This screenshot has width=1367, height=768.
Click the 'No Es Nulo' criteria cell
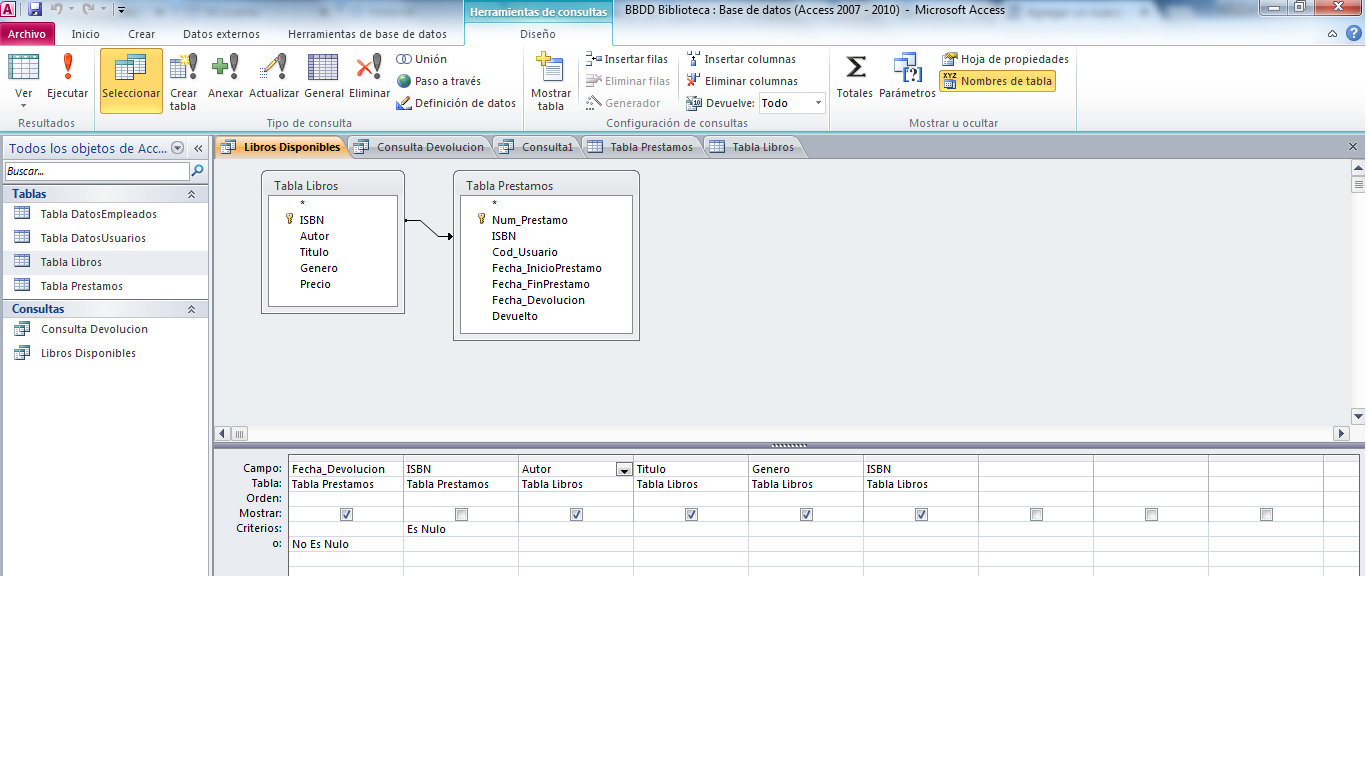pyautogui.click(x=346, y=544)
